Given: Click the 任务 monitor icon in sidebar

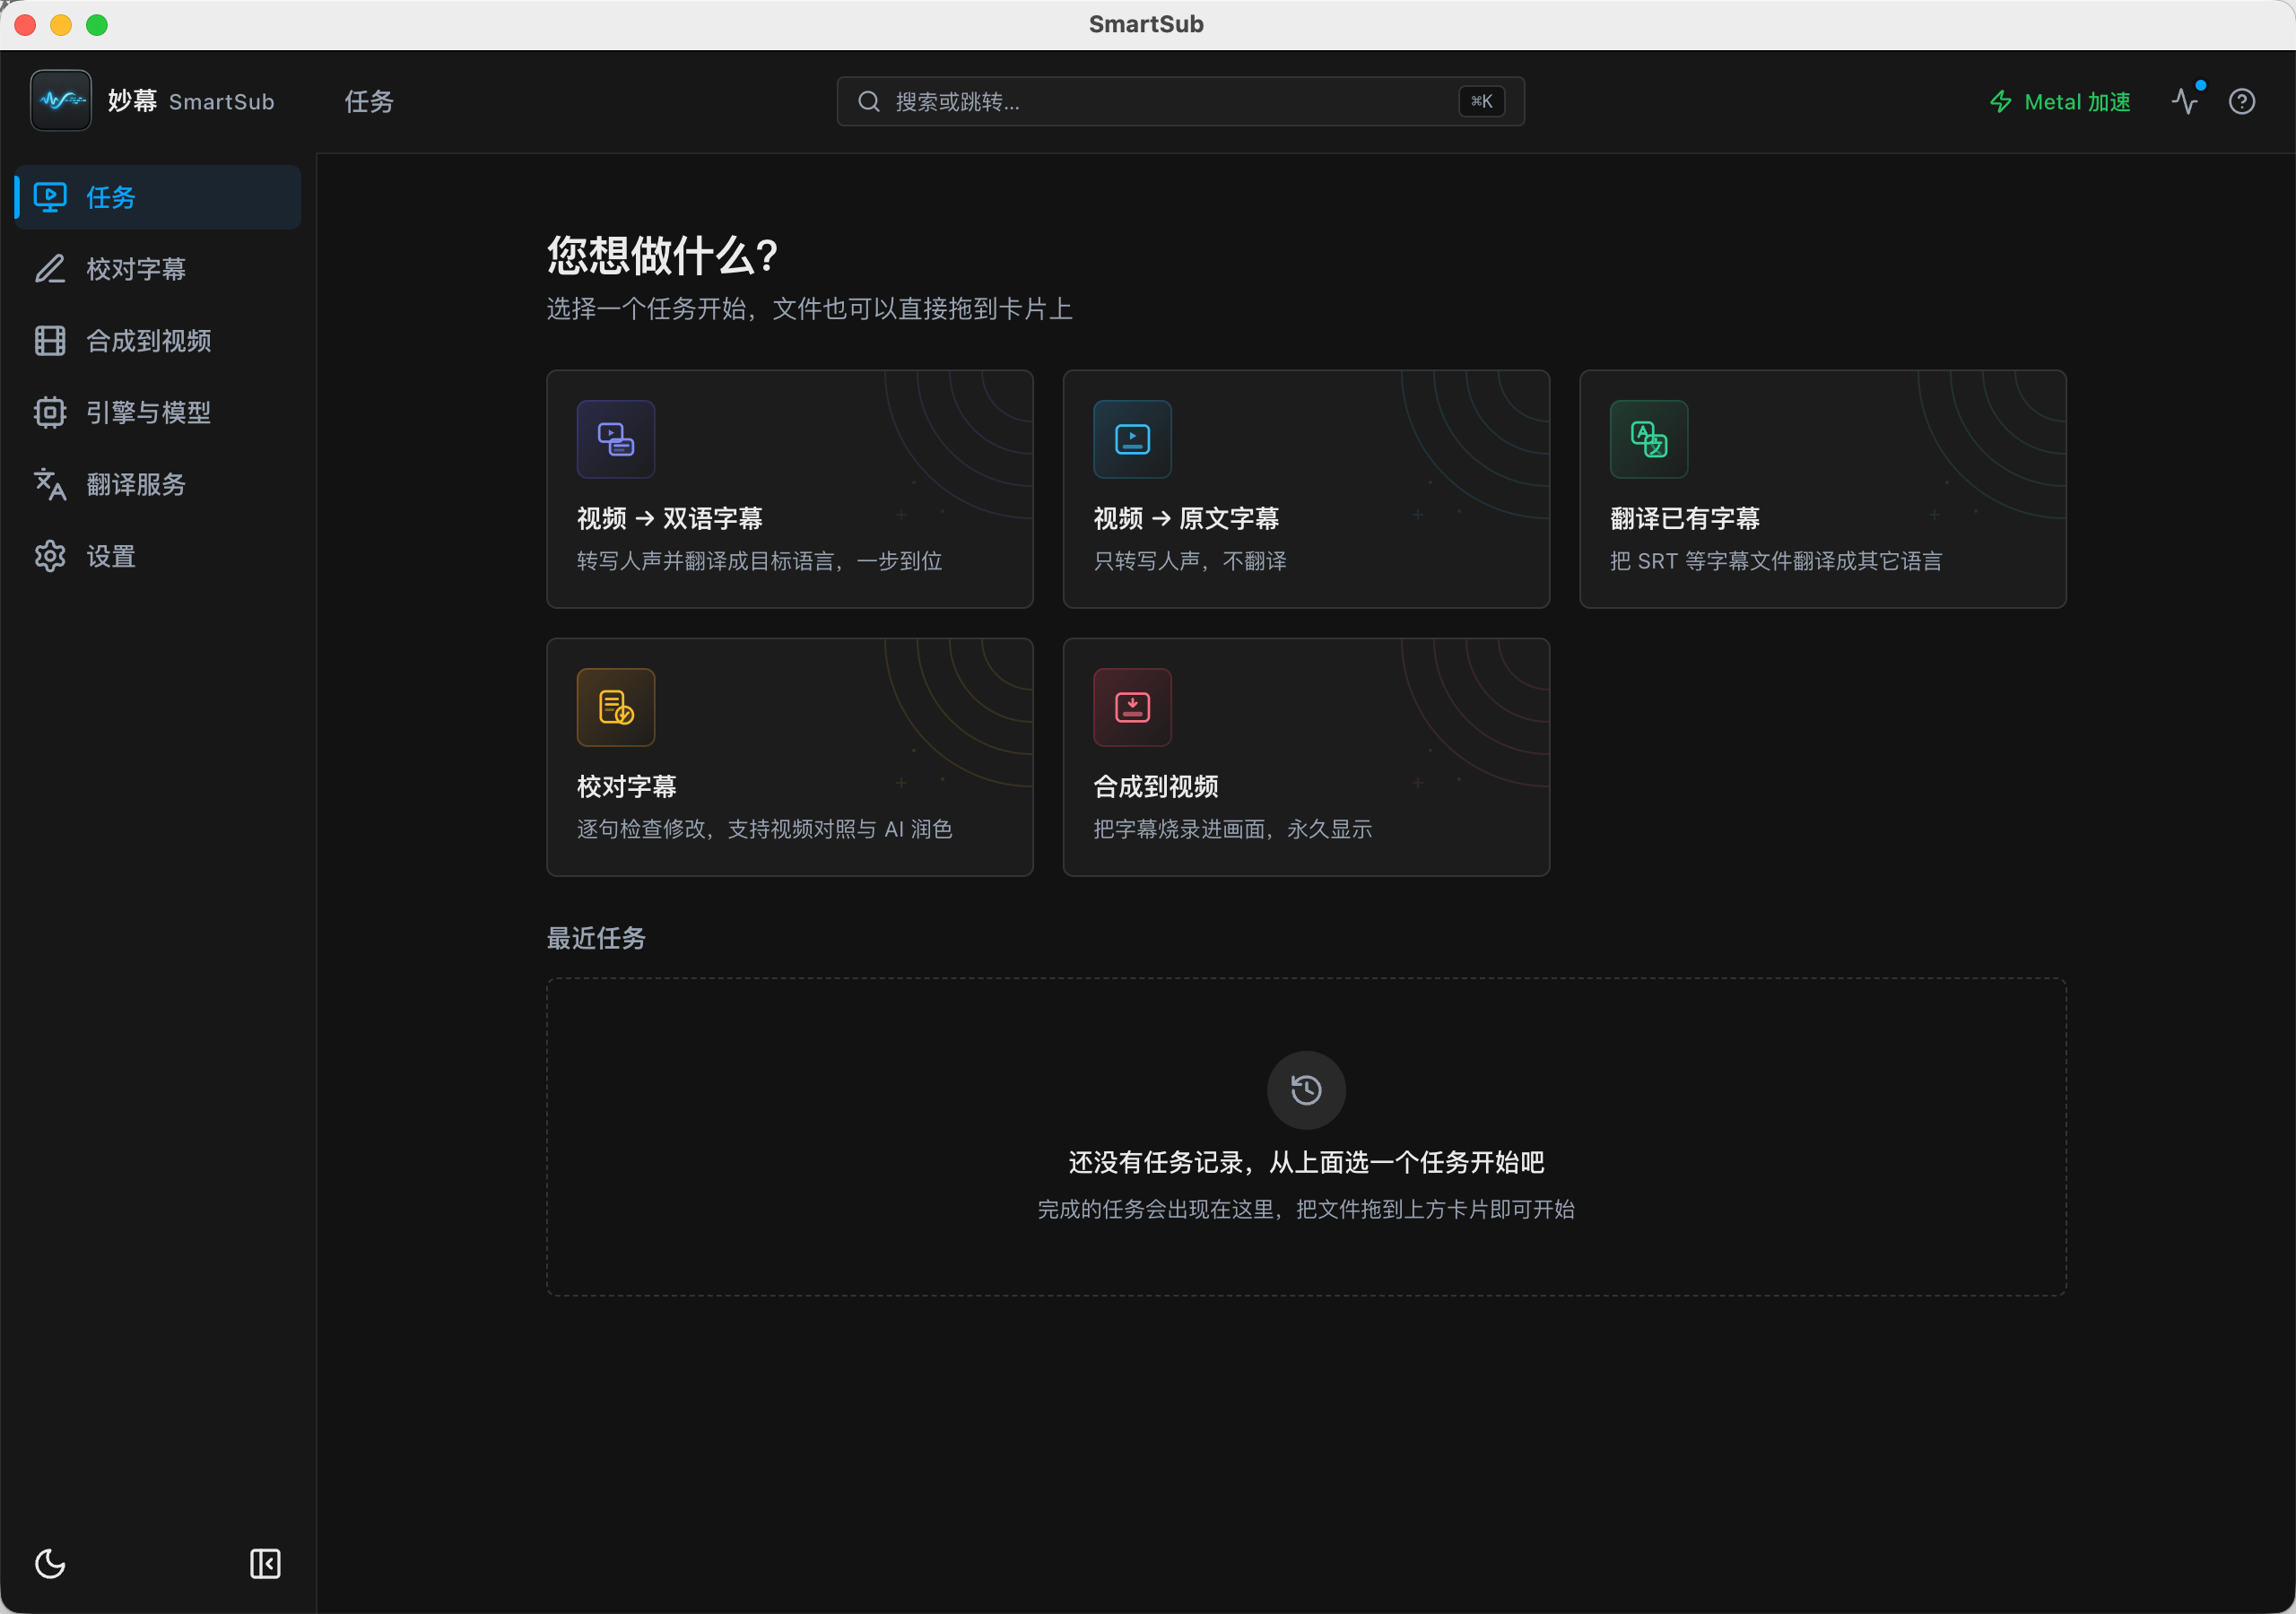Looking at the screenshot, I should (x=50, y=197).
